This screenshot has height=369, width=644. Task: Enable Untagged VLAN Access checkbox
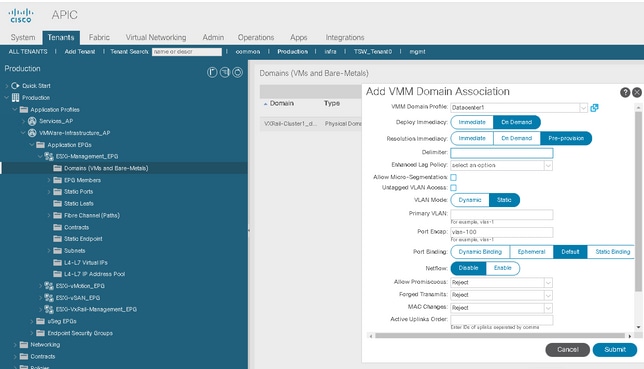(x=453, y=188)
